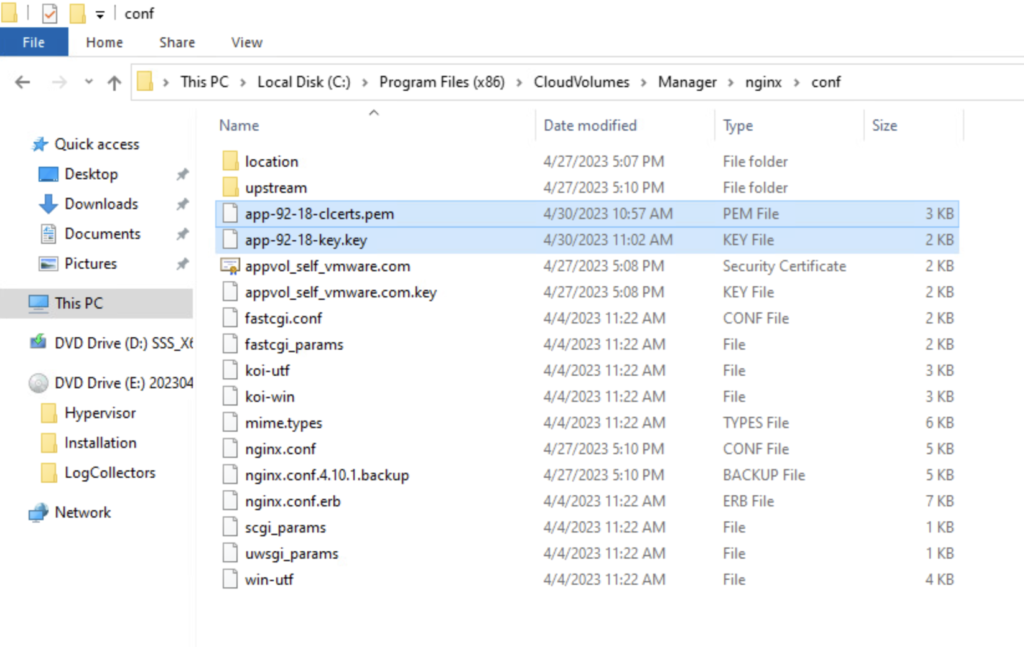
Task: Select This PC in the sidebar
Action: pos(78,303)
